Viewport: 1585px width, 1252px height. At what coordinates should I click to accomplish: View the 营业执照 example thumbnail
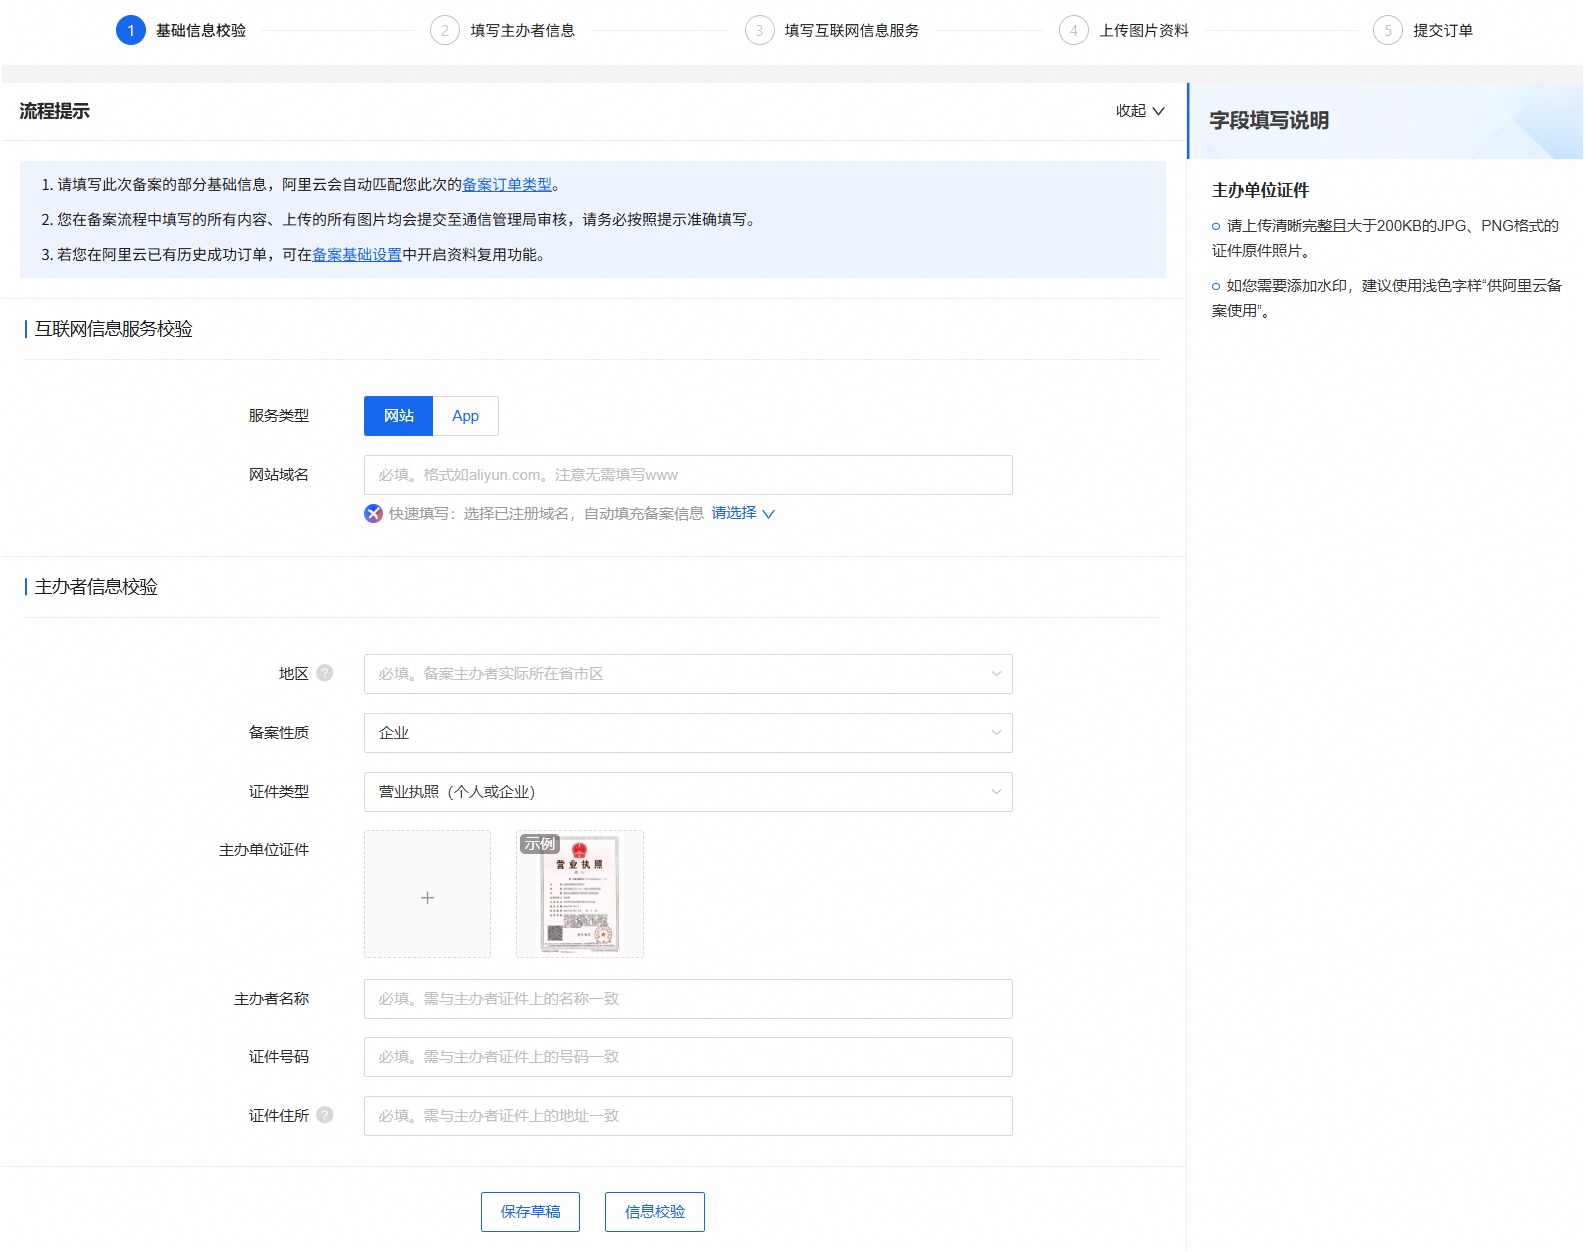(580, 895)
